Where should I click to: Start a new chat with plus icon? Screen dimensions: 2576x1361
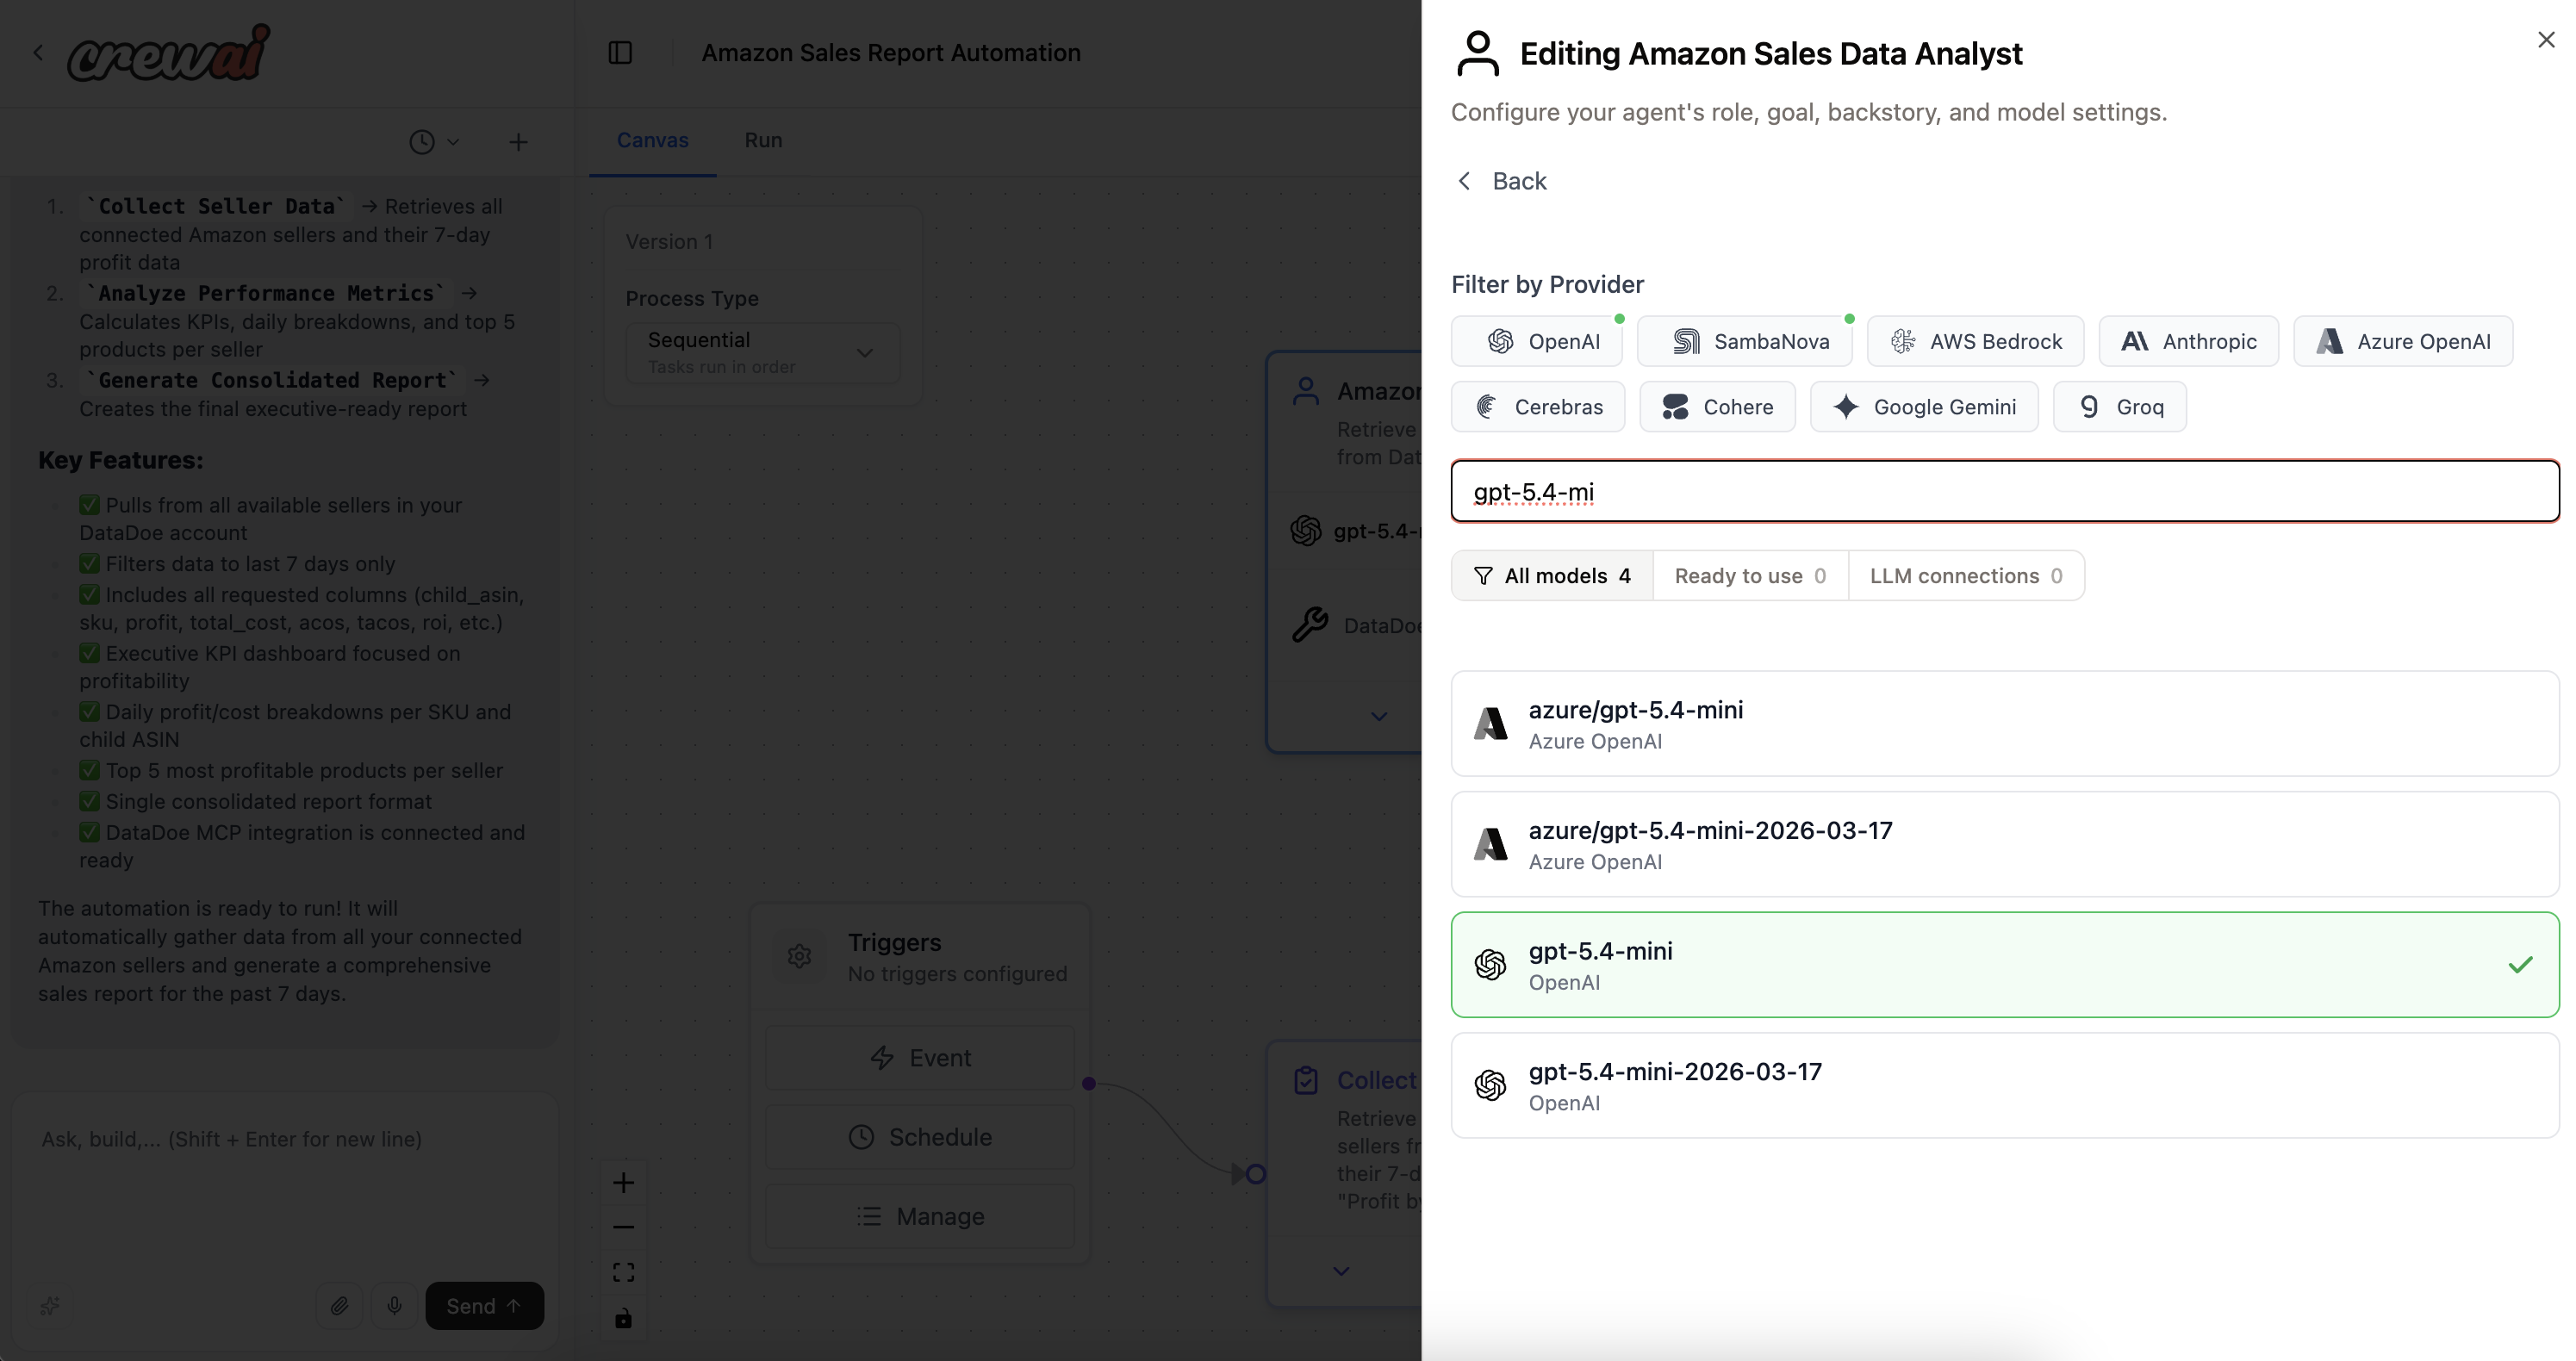point(518,142)
